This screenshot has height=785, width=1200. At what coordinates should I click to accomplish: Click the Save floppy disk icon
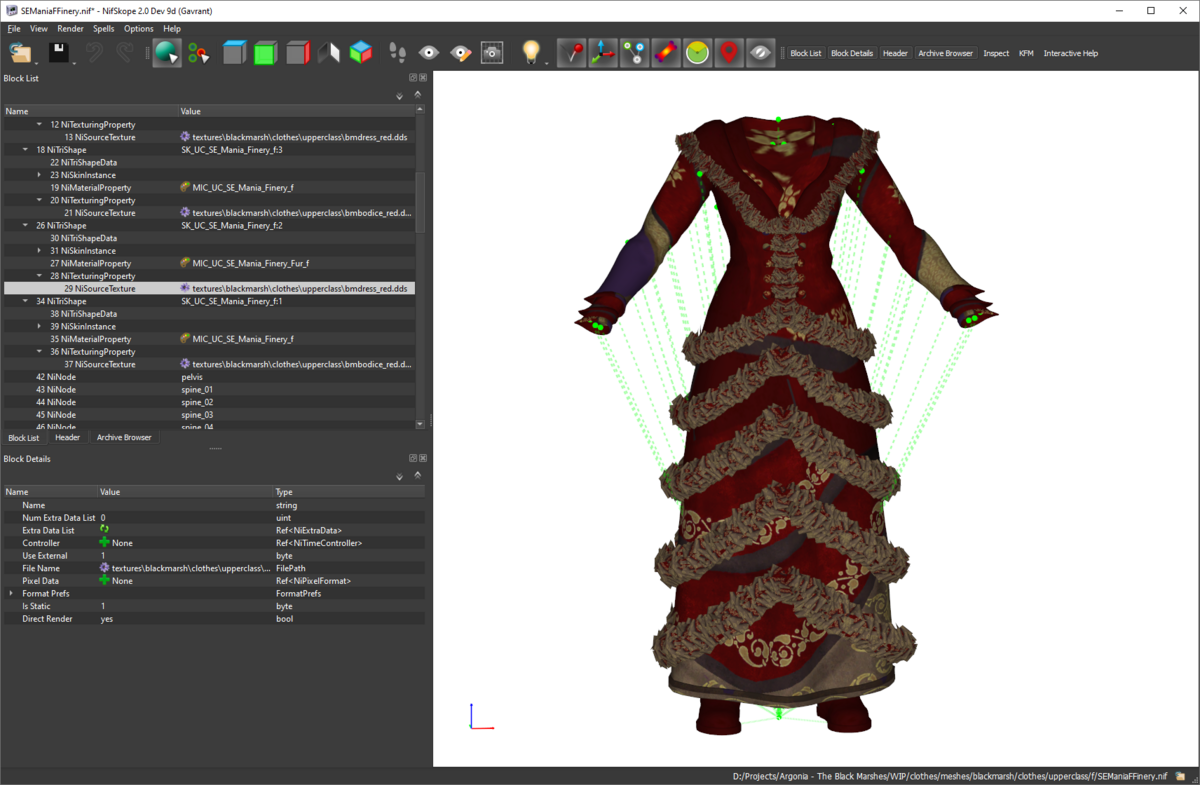coord(58,53)
